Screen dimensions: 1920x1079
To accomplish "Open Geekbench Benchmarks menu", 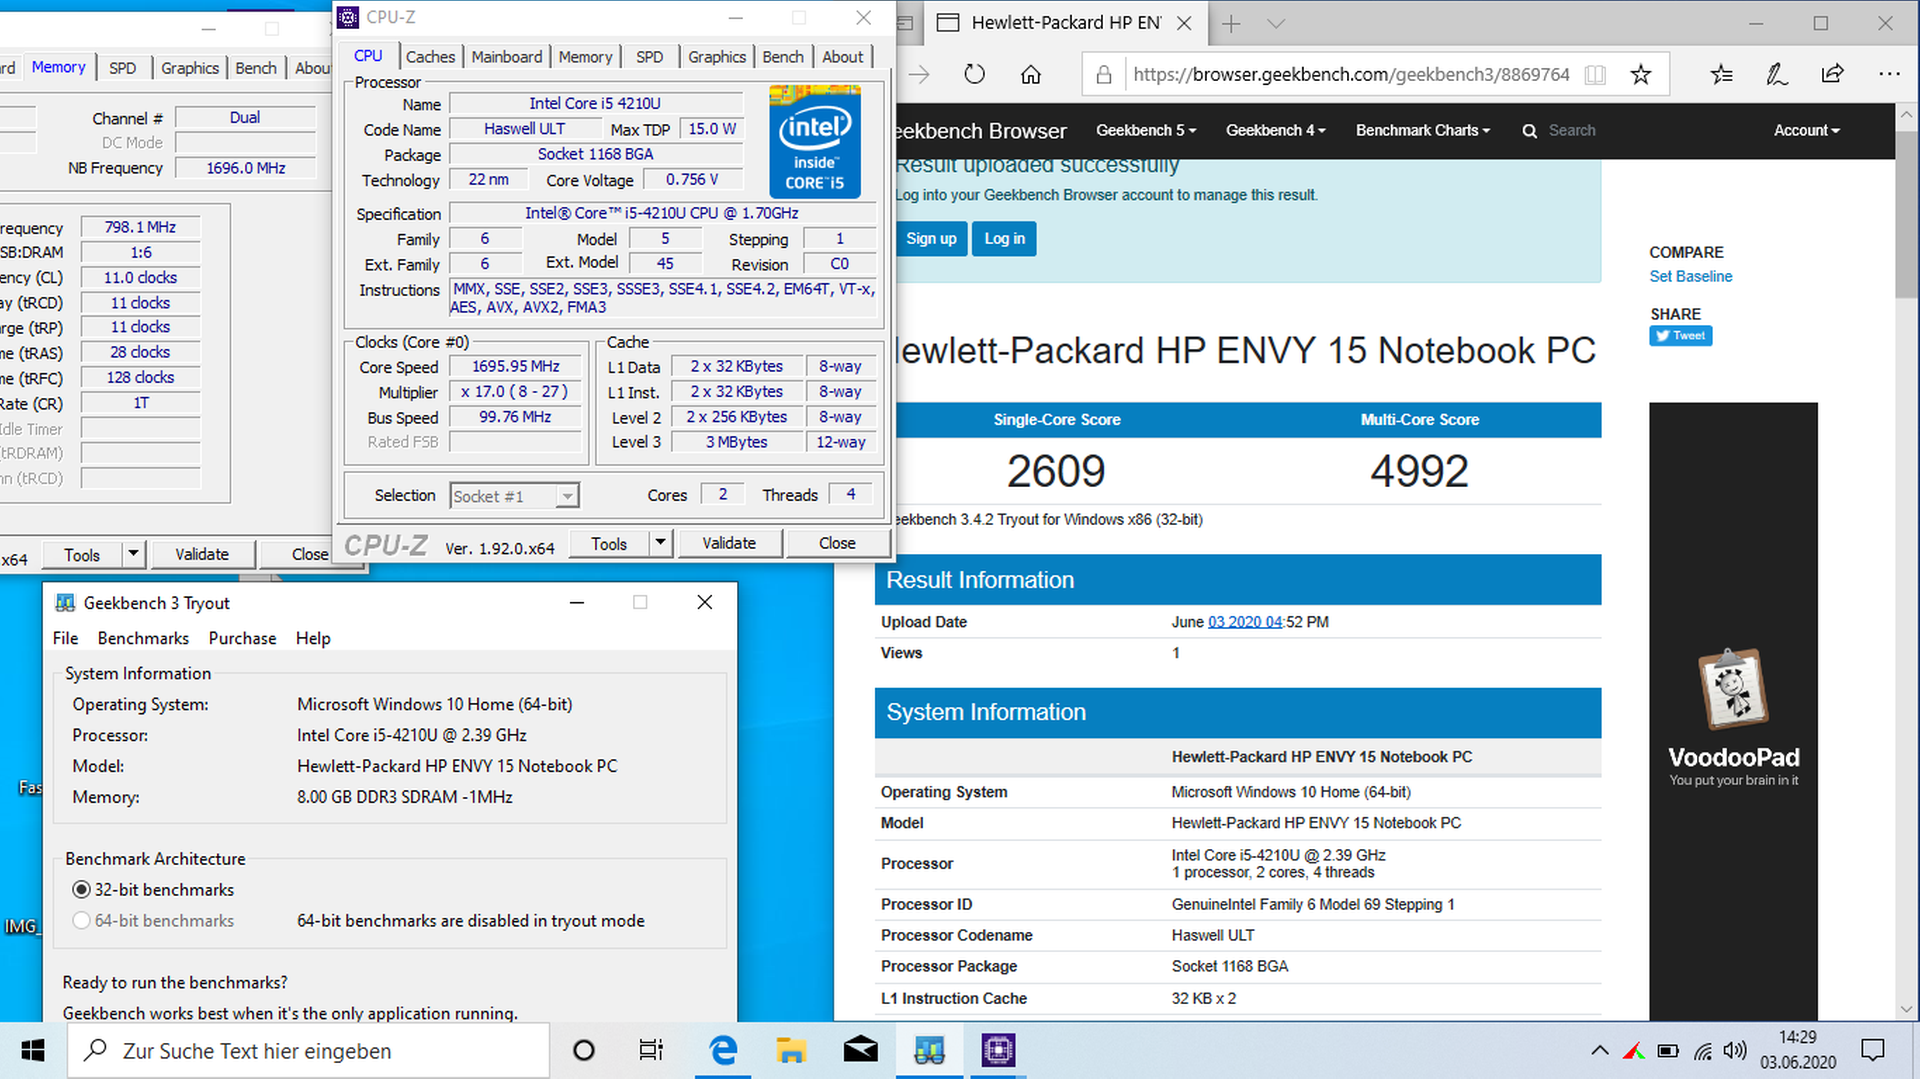I will pyautogui.click(x=143, y=638).
